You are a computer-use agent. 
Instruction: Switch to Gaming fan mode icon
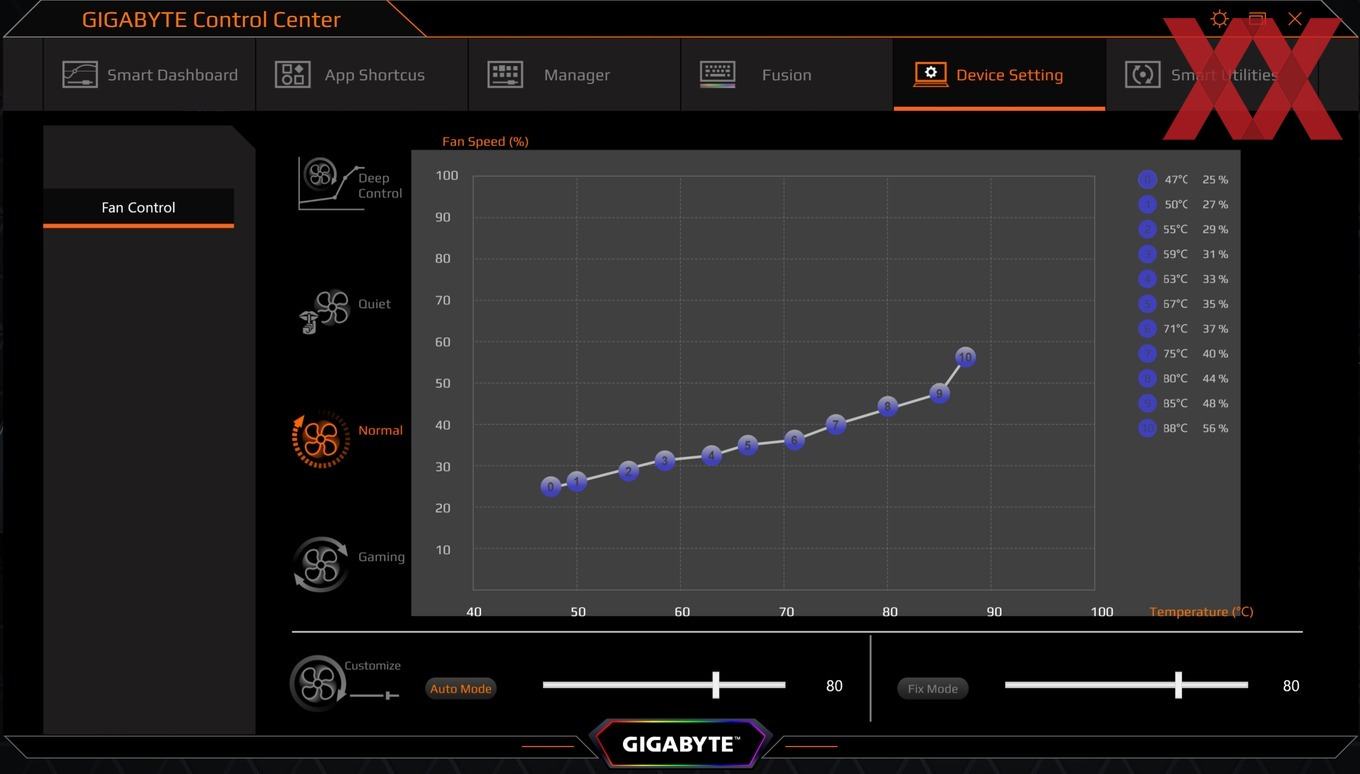pos(321,565)
